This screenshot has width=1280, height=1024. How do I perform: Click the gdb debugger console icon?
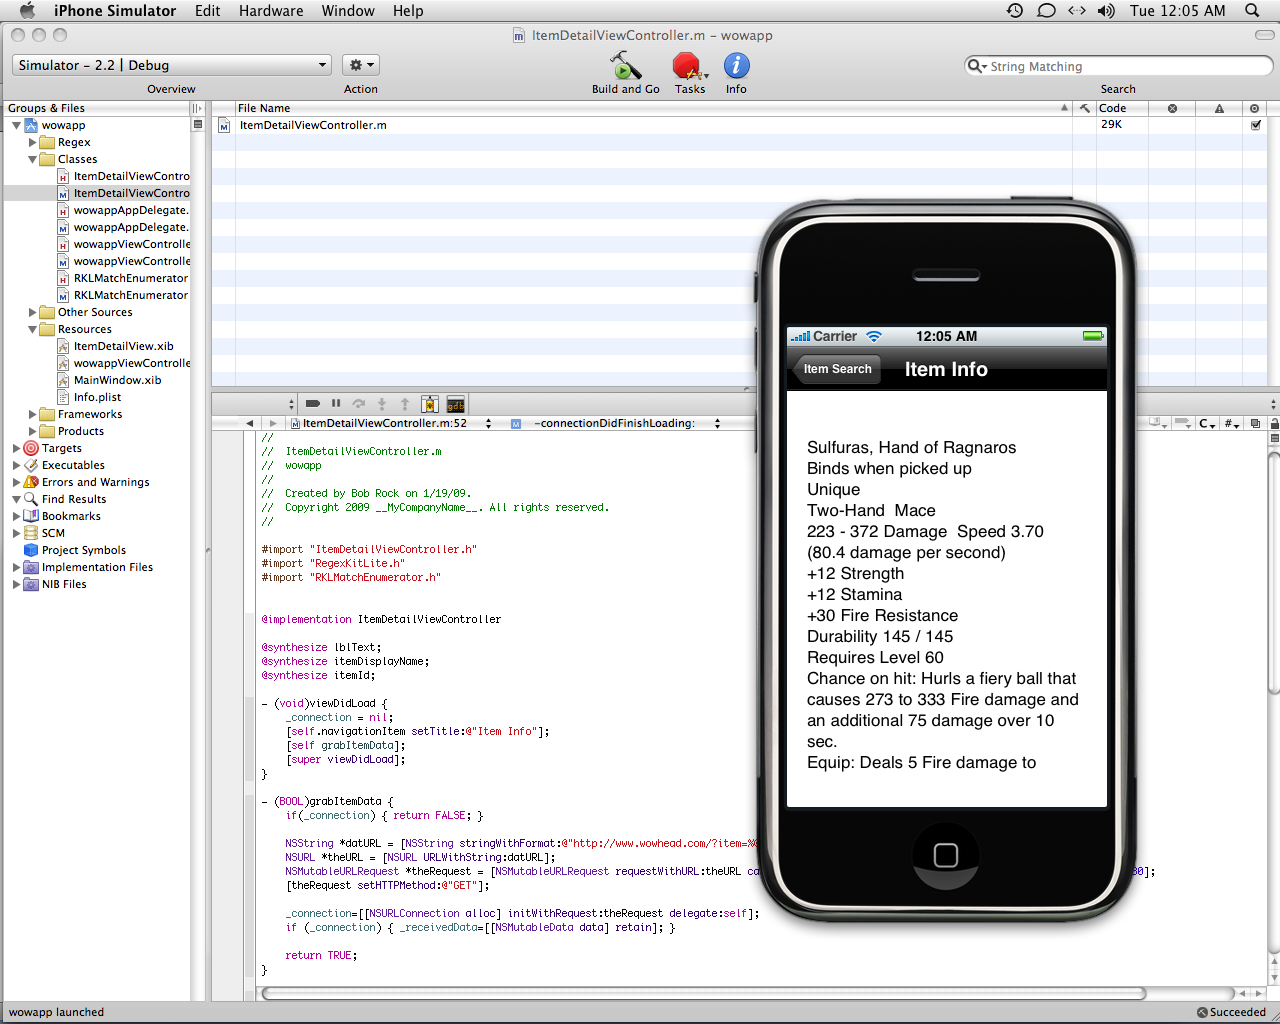455,404
